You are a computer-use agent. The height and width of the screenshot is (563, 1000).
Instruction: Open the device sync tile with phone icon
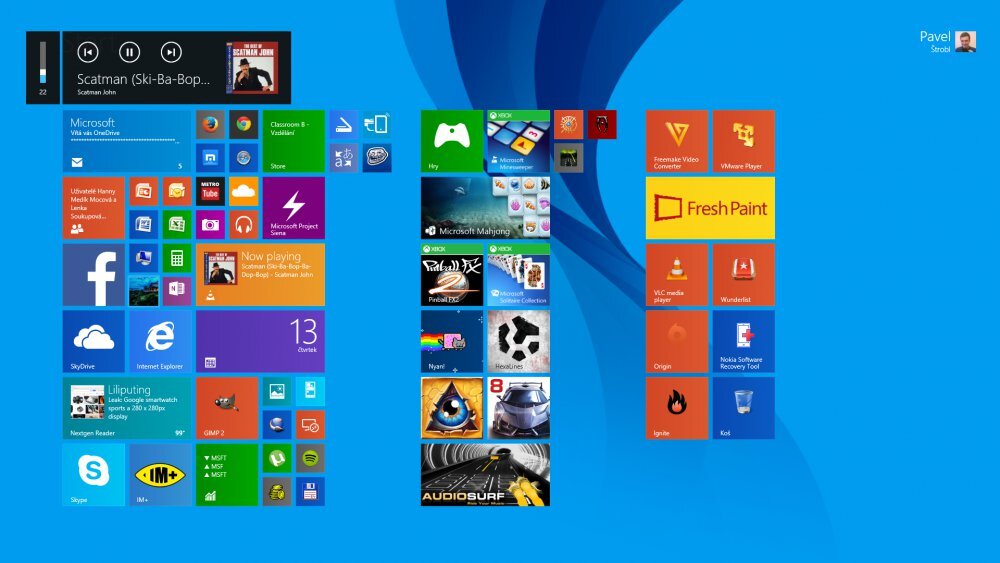point(377,124)
